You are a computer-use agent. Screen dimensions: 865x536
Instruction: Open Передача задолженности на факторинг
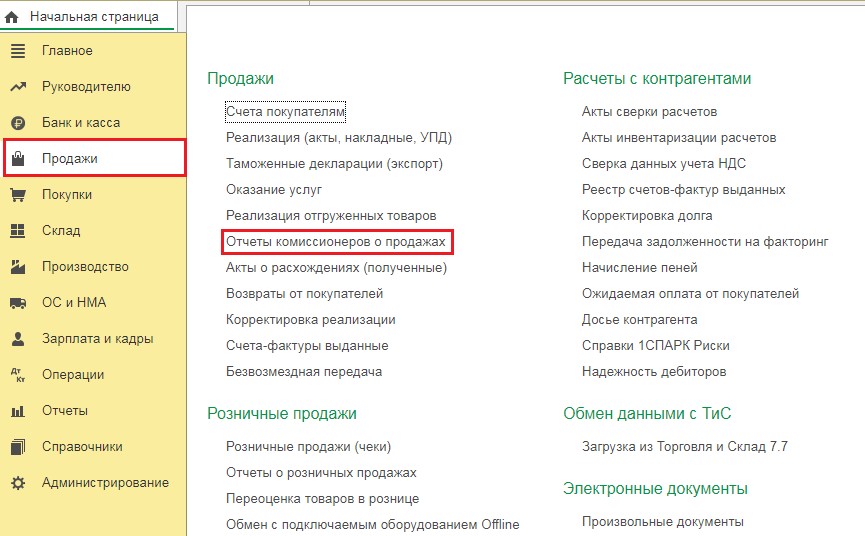705,242
